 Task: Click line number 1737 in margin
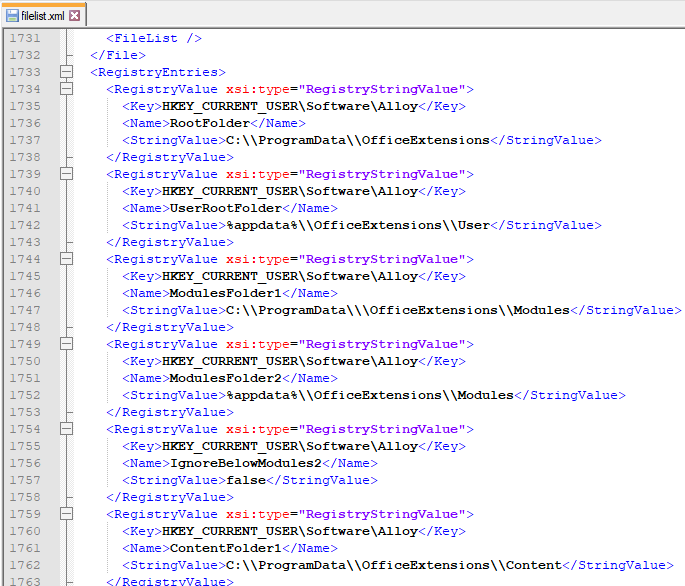25,140
